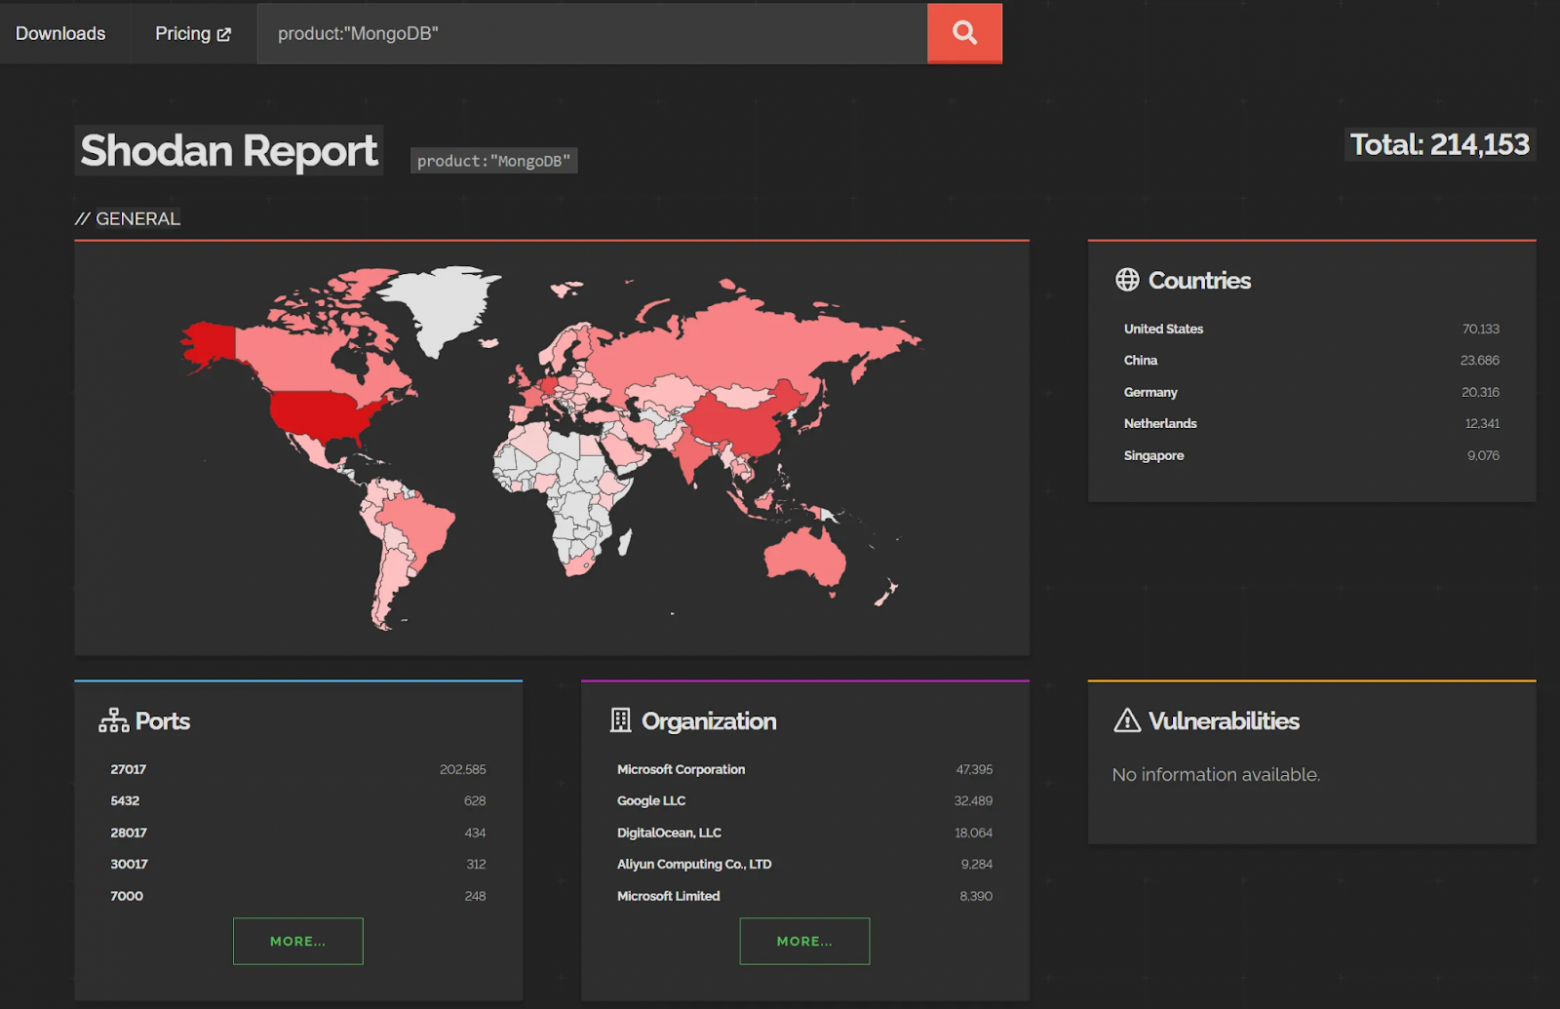
Task: Click the Vulnerabilities warning triangle icon
Action: click(1127, 721)
